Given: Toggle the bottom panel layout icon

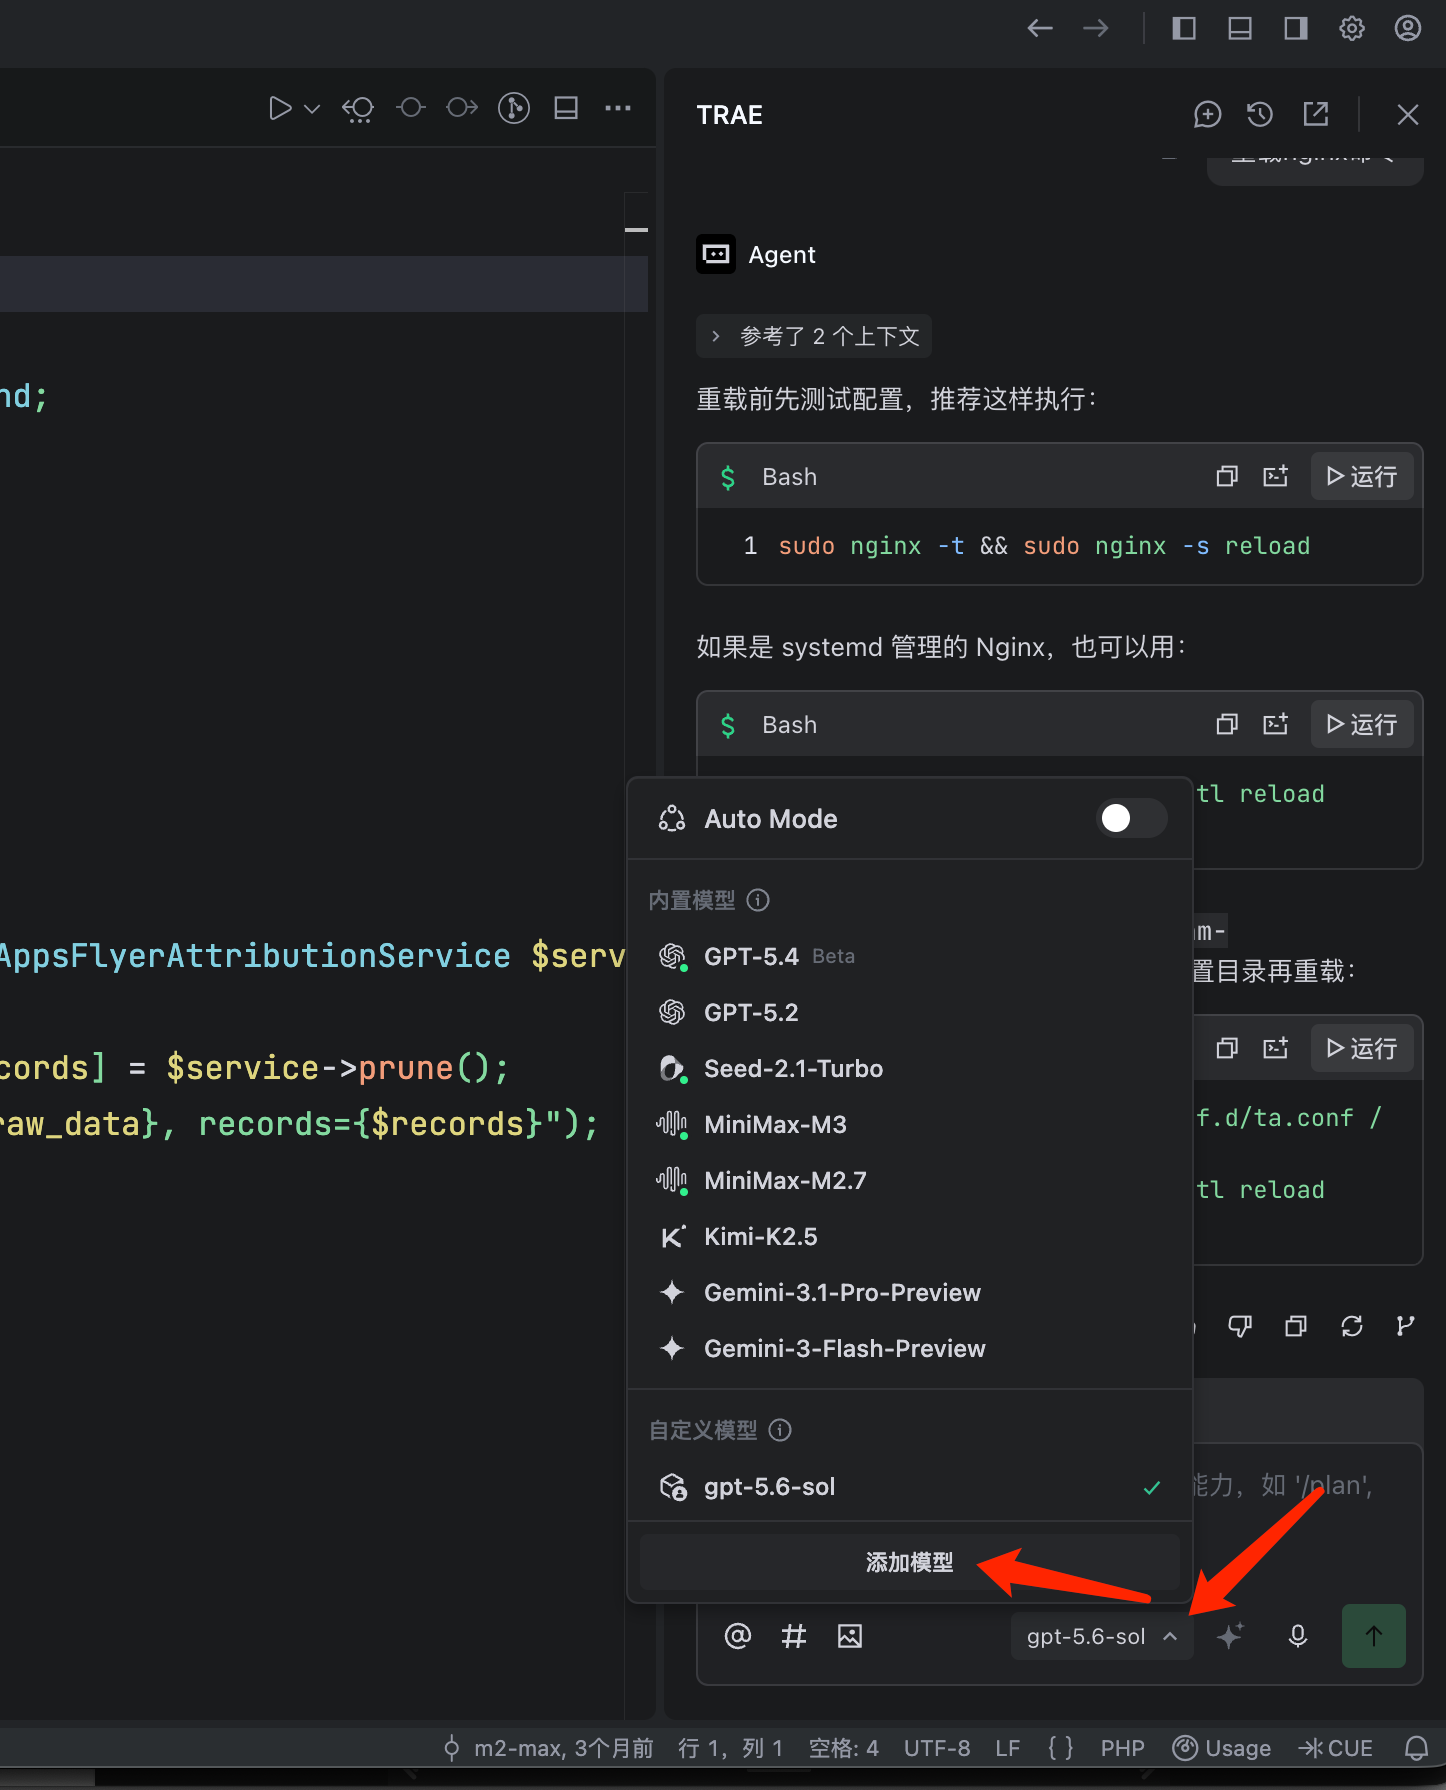Looking at the screenshot, I should pyautogui.click(x=1240, y=28).
